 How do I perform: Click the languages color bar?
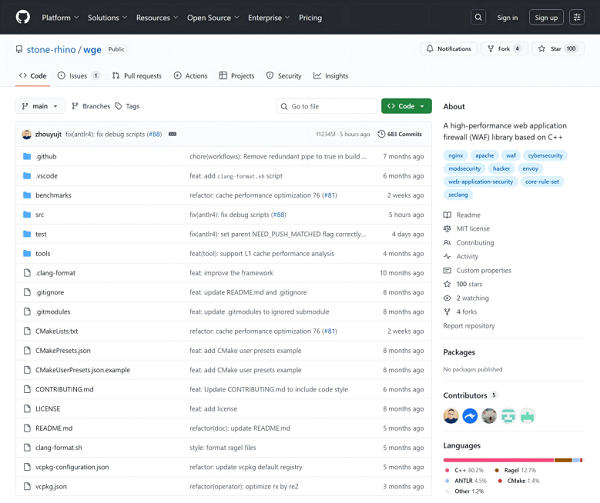click(514, 459)
